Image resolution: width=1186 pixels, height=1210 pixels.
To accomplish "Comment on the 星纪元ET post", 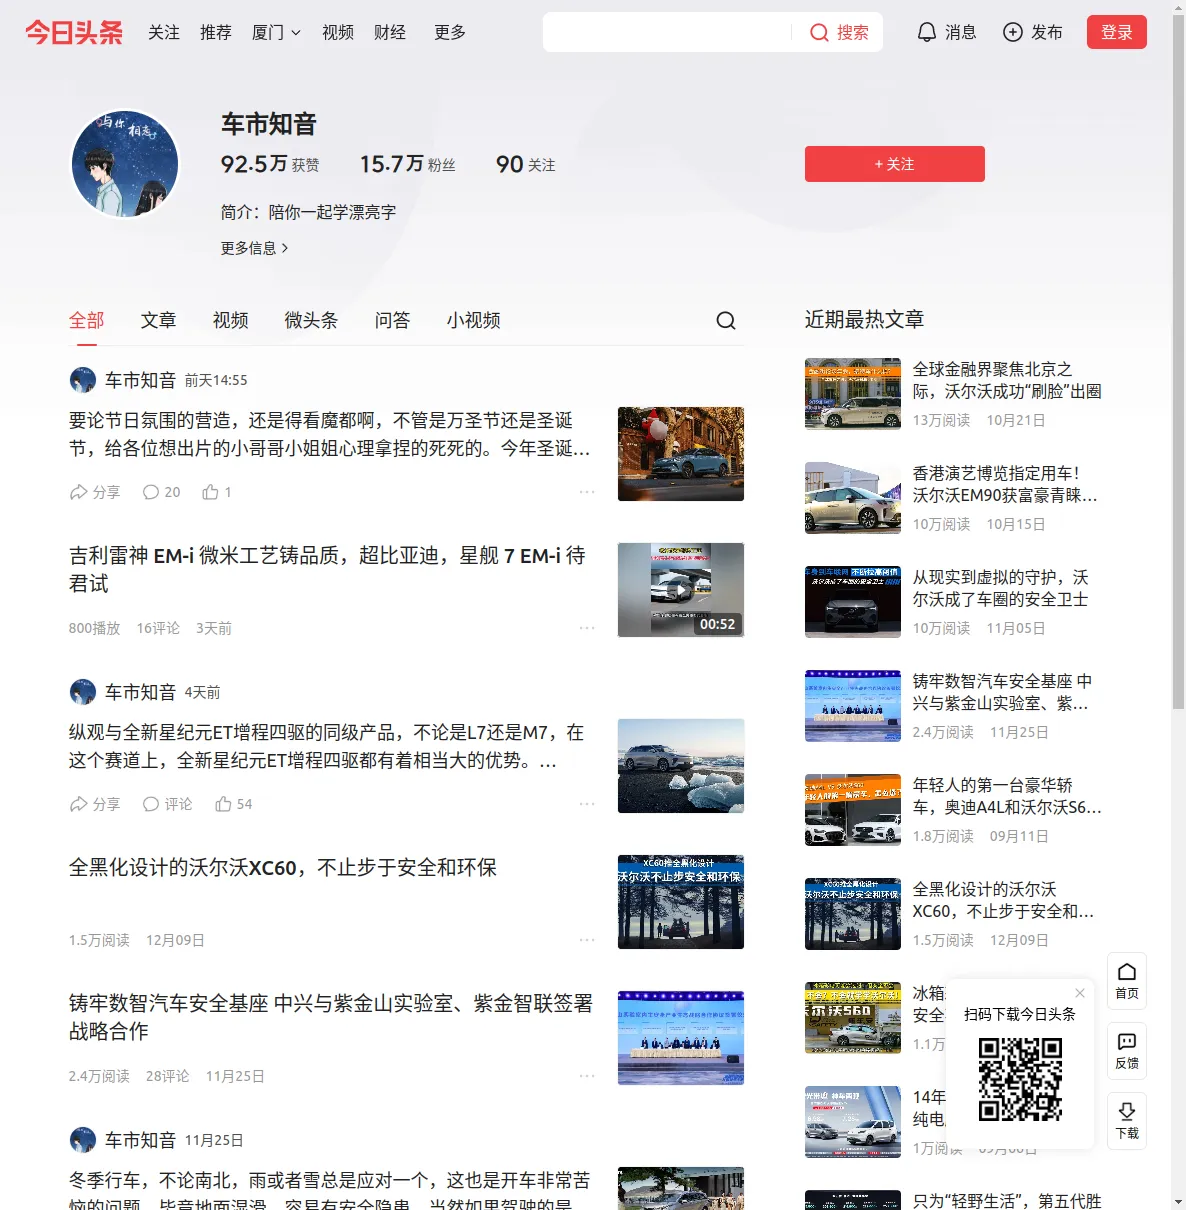I will click(x=167, y=804).
